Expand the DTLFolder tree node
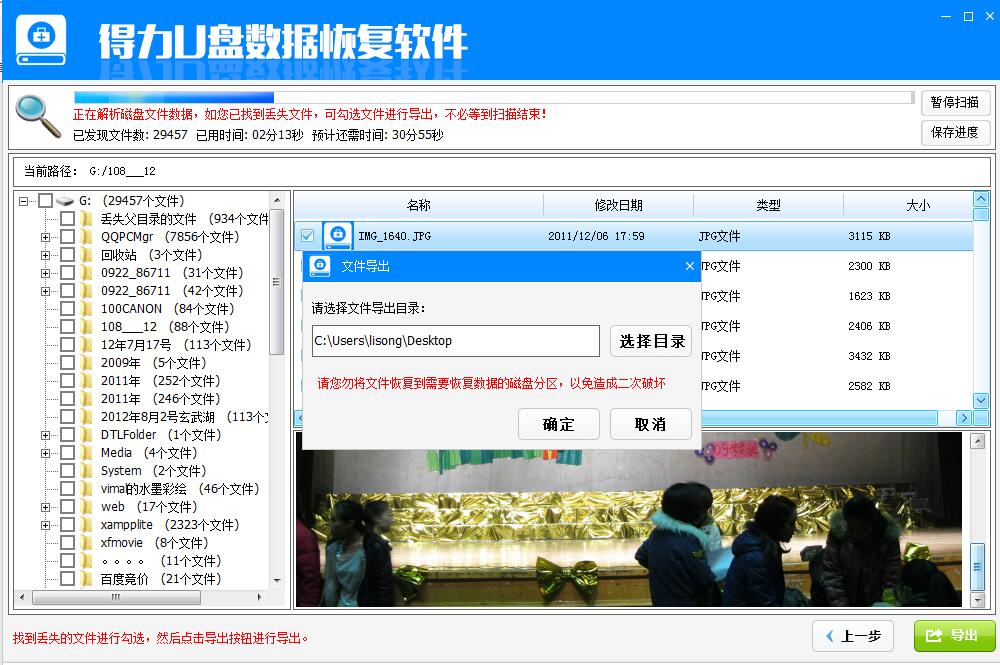The width and height of the screenshot is (1000, 665). (45, 434)
